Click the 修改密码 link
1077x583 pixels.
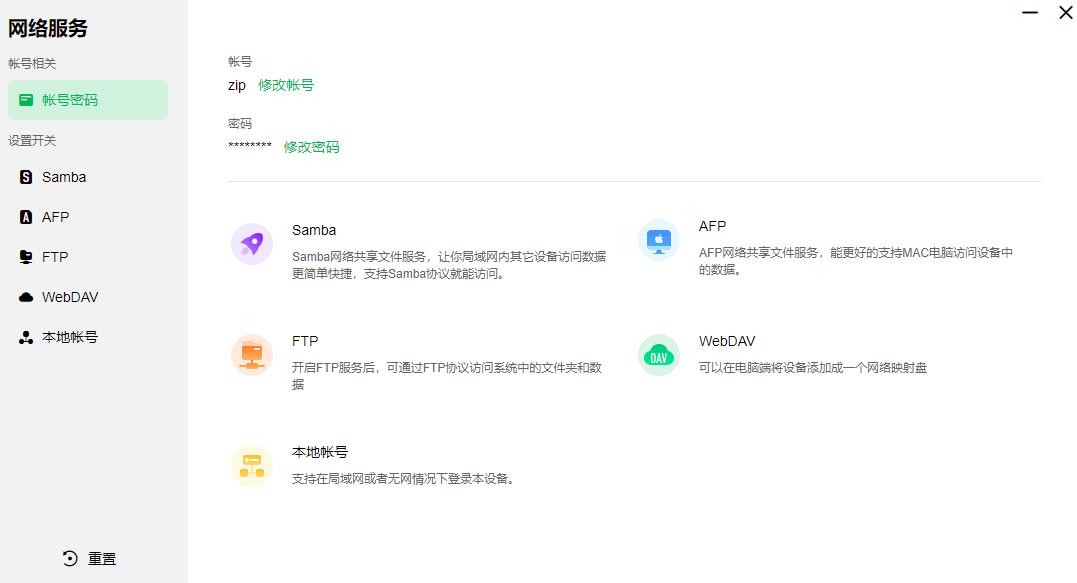(x=313, y=146)
